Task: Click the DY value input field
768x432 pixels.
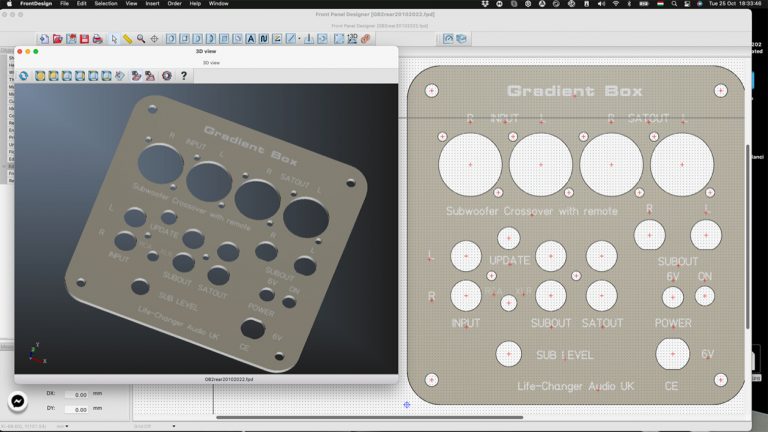Action: click(x=77, y=409)
